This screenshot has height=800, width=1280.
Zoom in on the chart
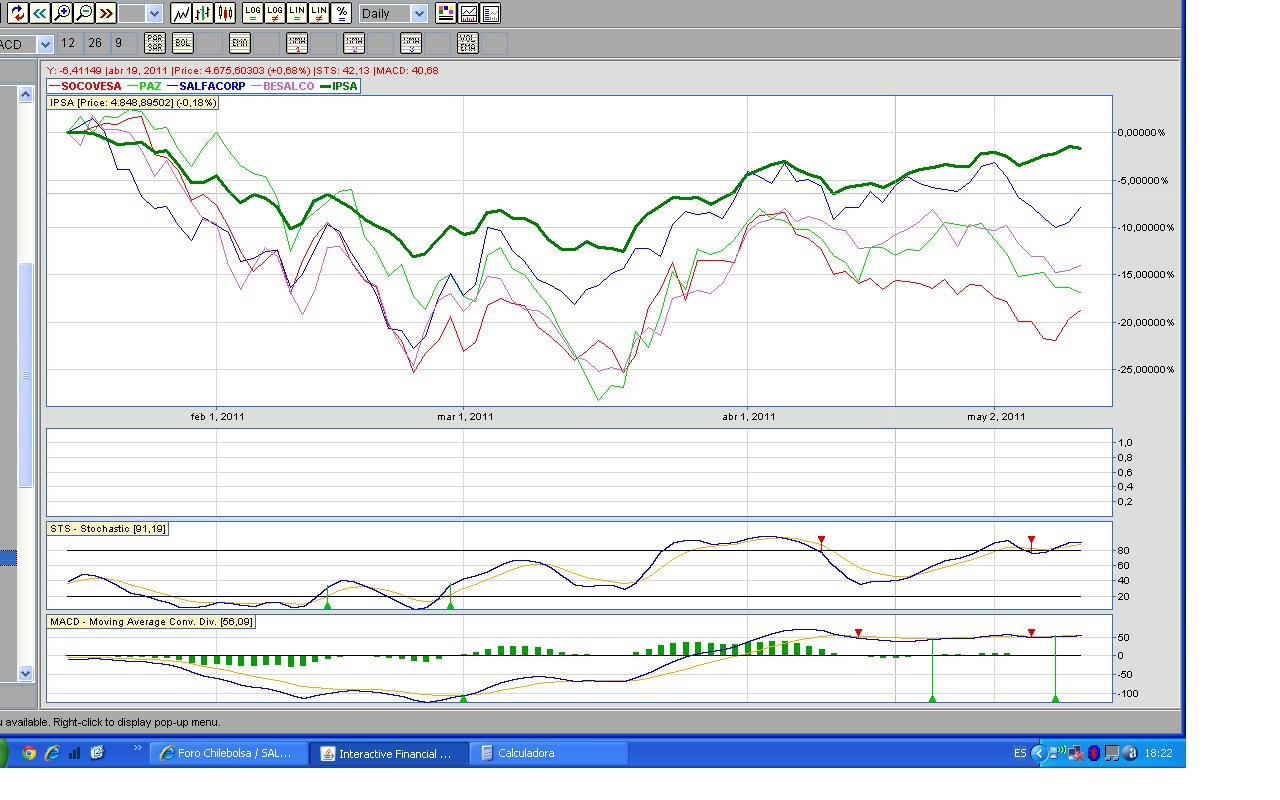point(62,13)
